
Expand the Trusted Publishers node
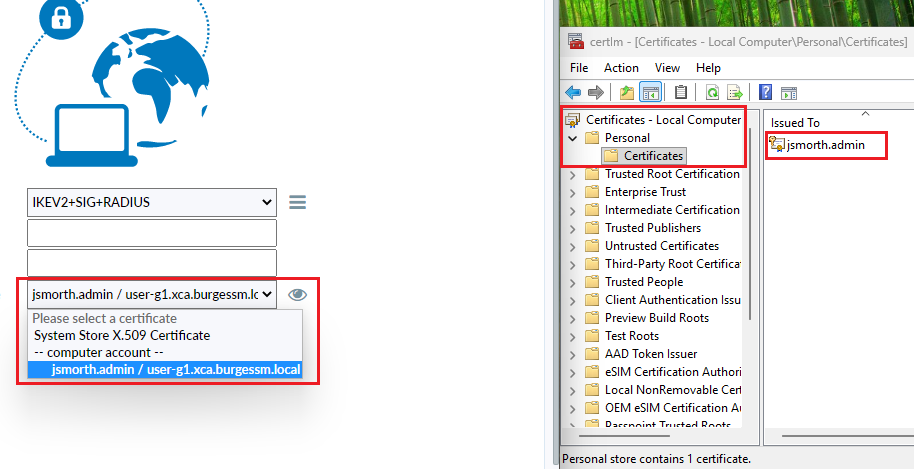coord(572,228)
